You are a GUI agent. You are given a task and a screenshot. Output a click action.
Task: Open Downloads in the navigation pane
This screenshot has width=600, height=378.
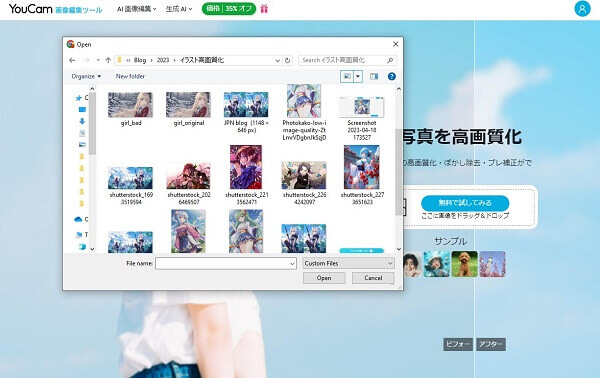tap(82, 121)
